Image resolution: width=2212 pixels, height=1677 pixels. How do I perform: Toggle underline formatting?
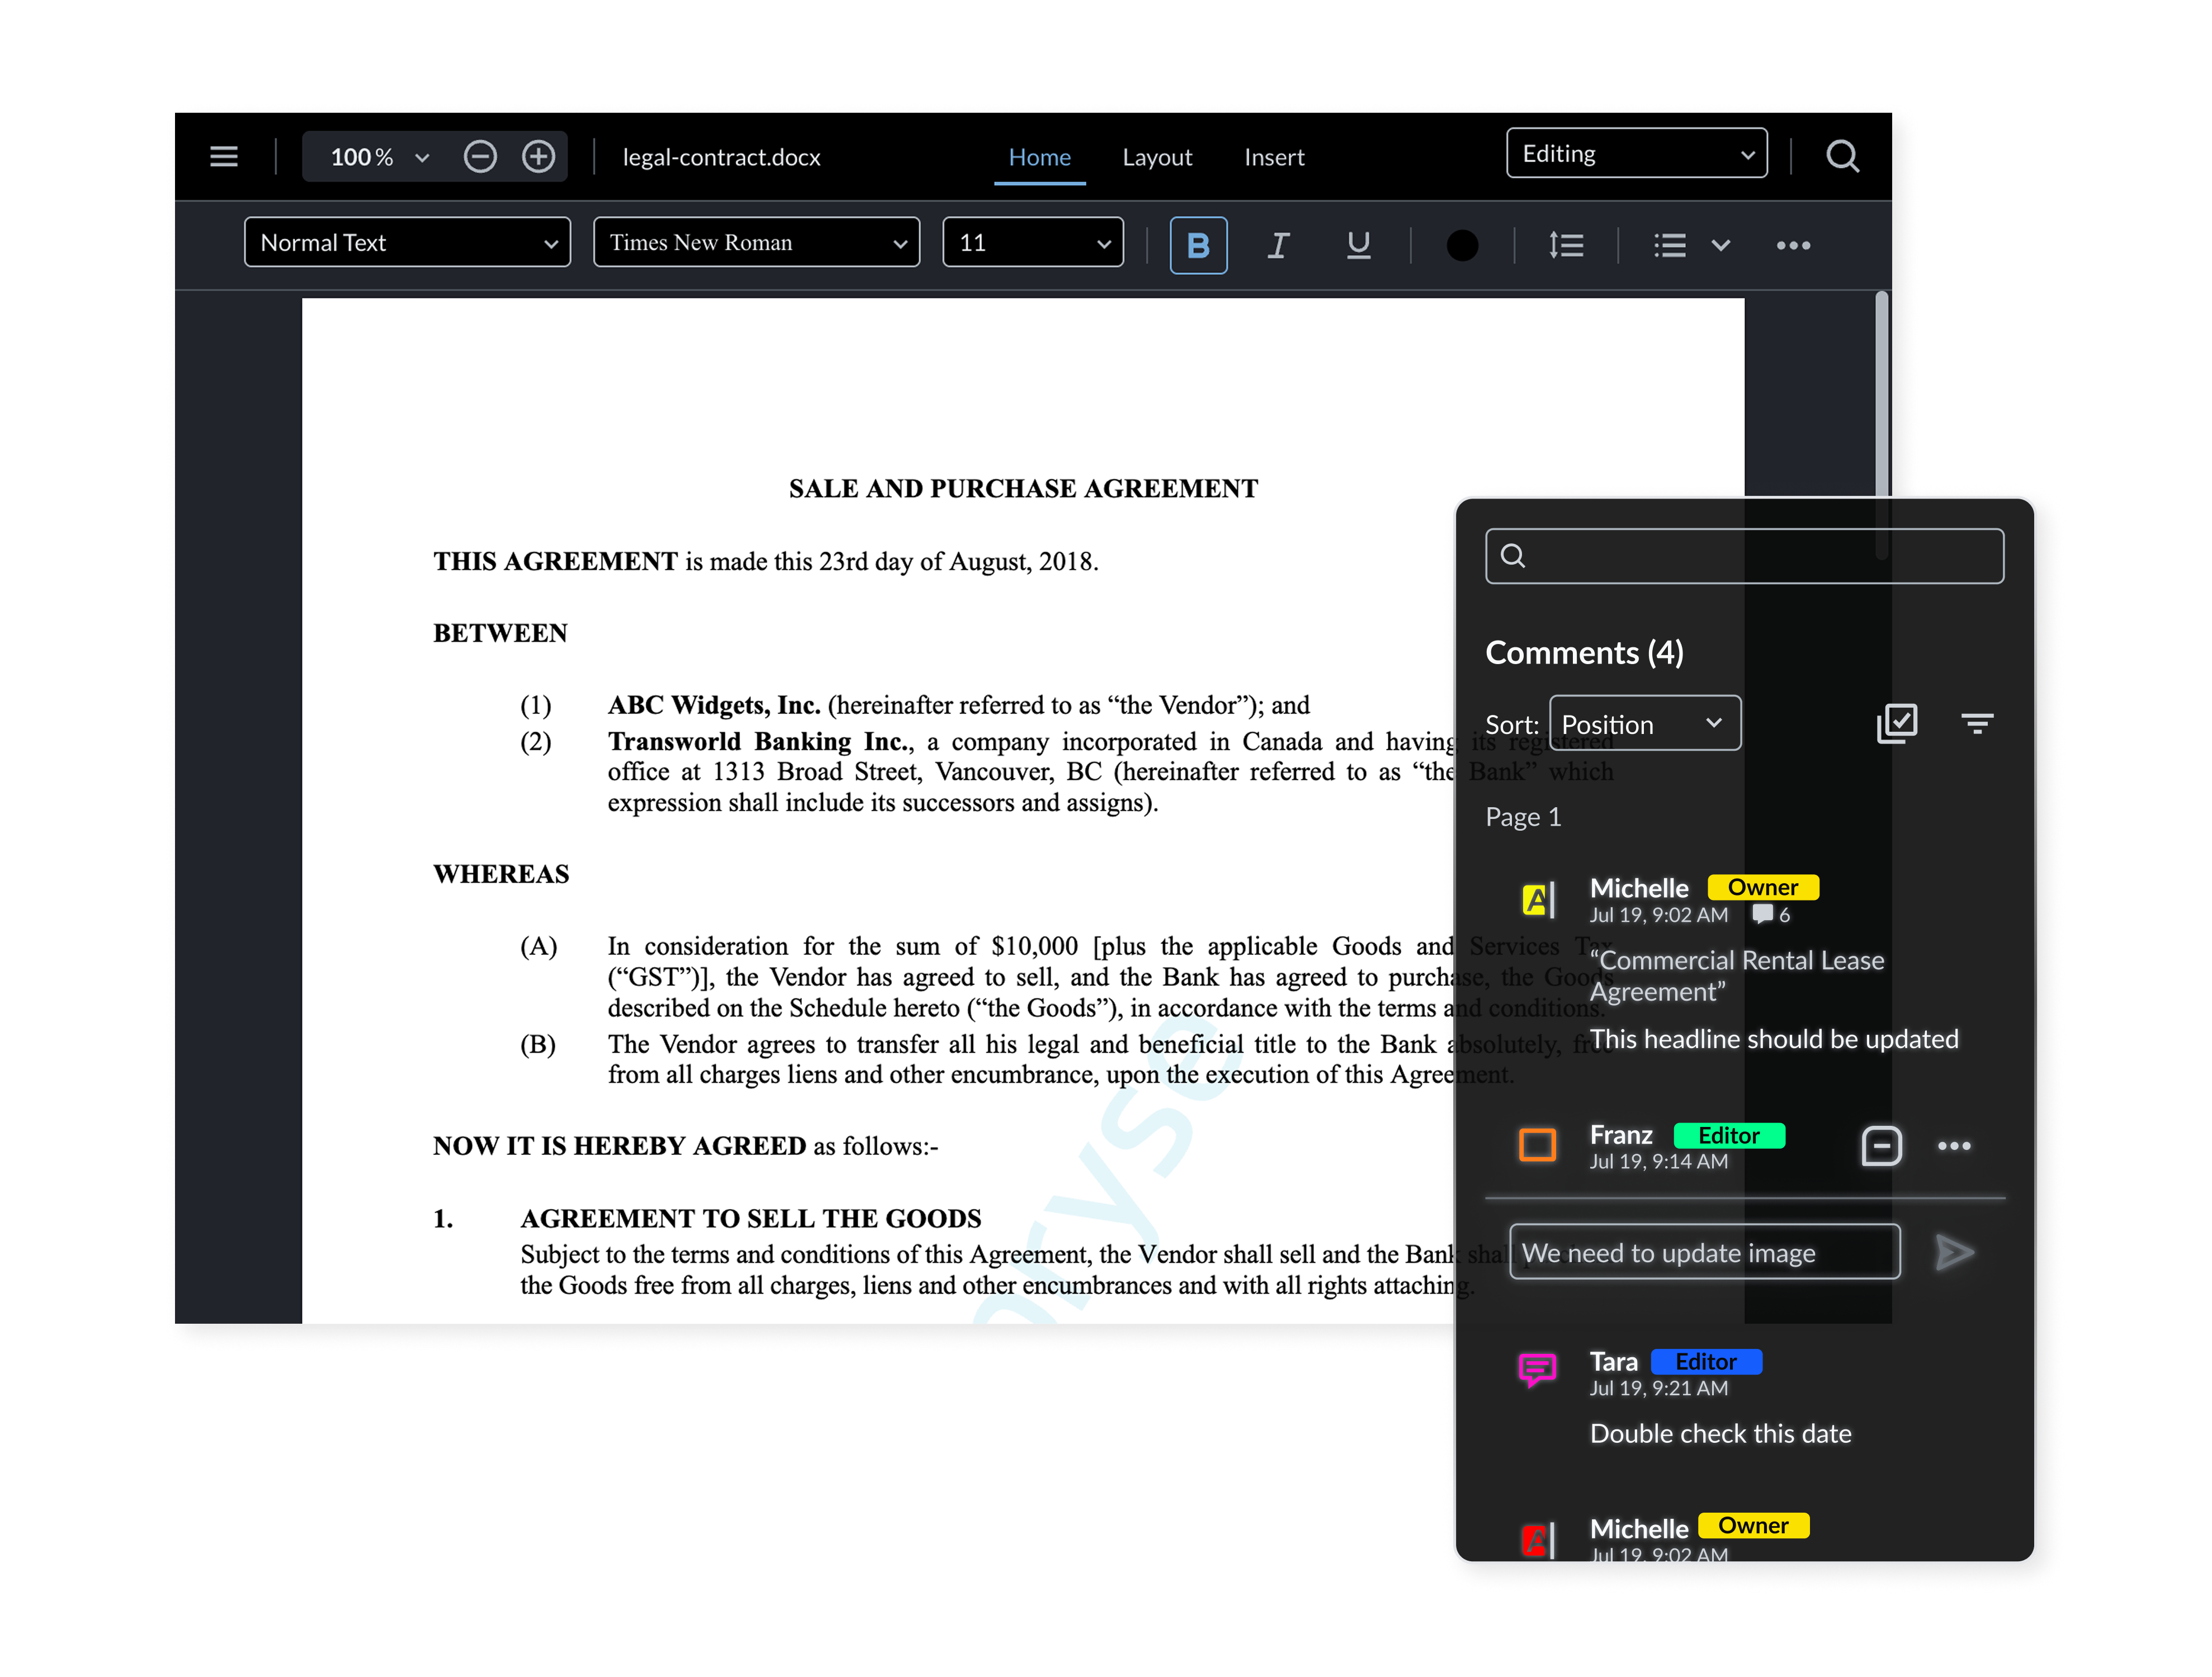pyautogui.click(x=1358, y=245)
